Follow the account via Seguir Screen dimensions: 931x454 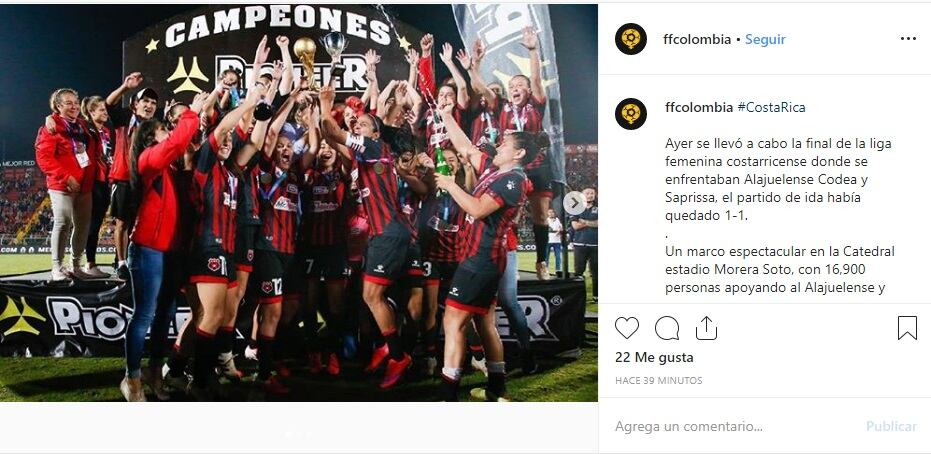tap(765, 39)
